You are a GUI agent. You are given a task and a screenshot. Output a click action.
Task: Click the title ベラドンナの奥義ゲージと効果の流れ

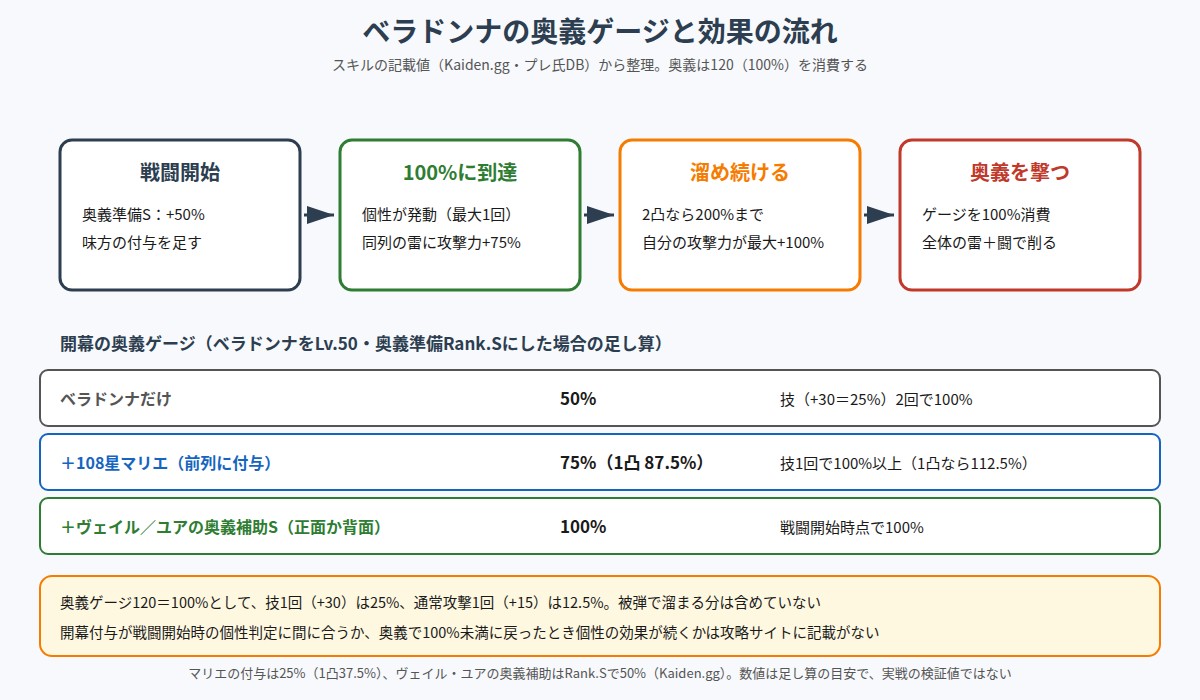coord(600,31)
